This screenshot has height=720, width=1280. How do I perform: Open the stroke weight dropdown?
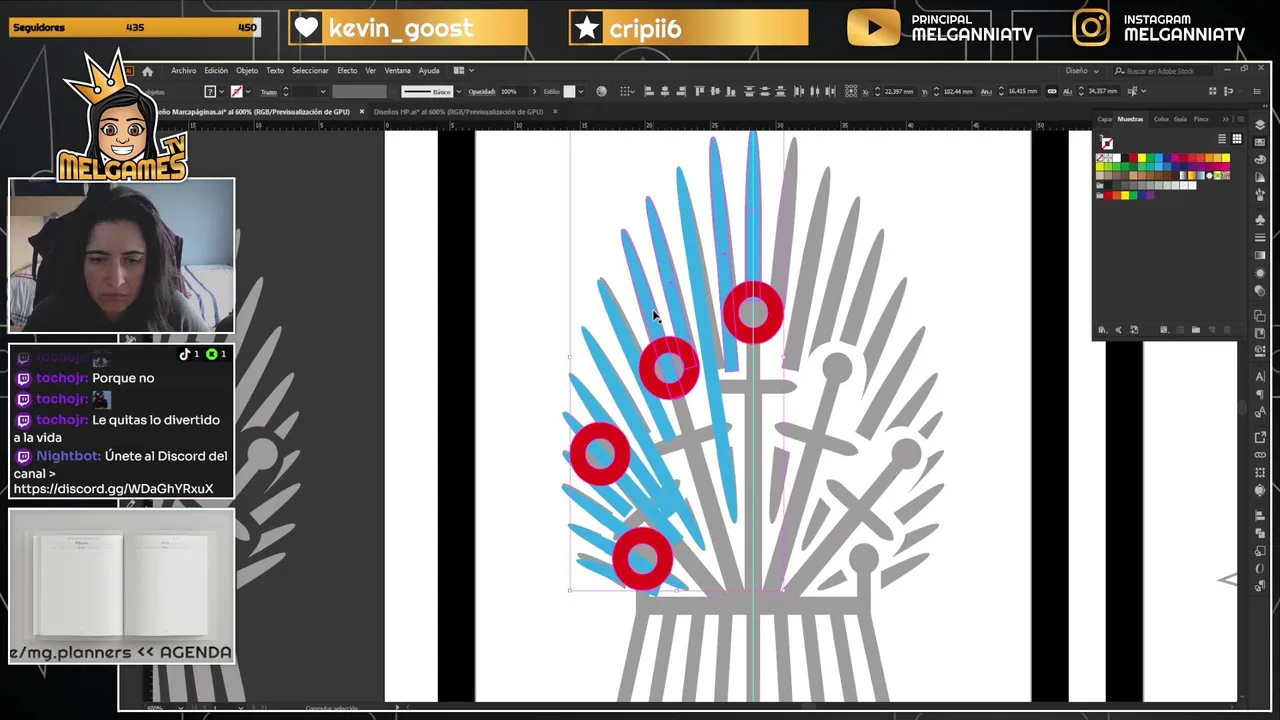pos(323,92)
